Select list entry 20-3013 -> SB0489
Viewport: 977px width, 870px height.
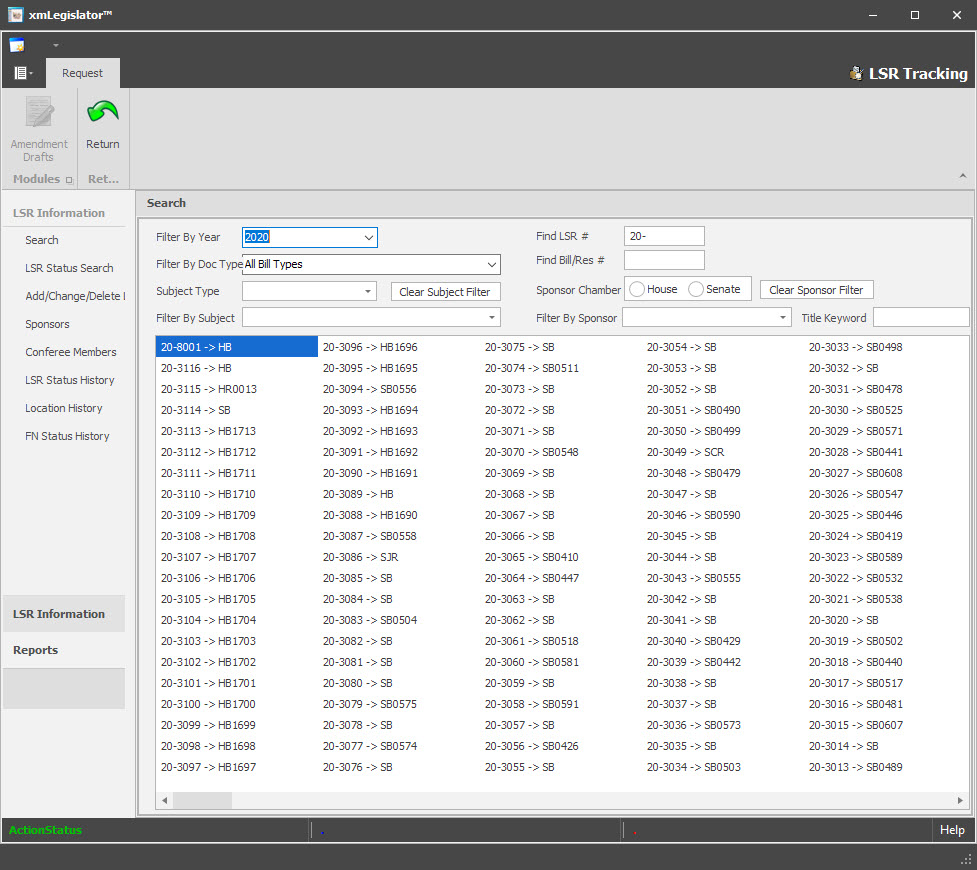(x=855, y=767)
